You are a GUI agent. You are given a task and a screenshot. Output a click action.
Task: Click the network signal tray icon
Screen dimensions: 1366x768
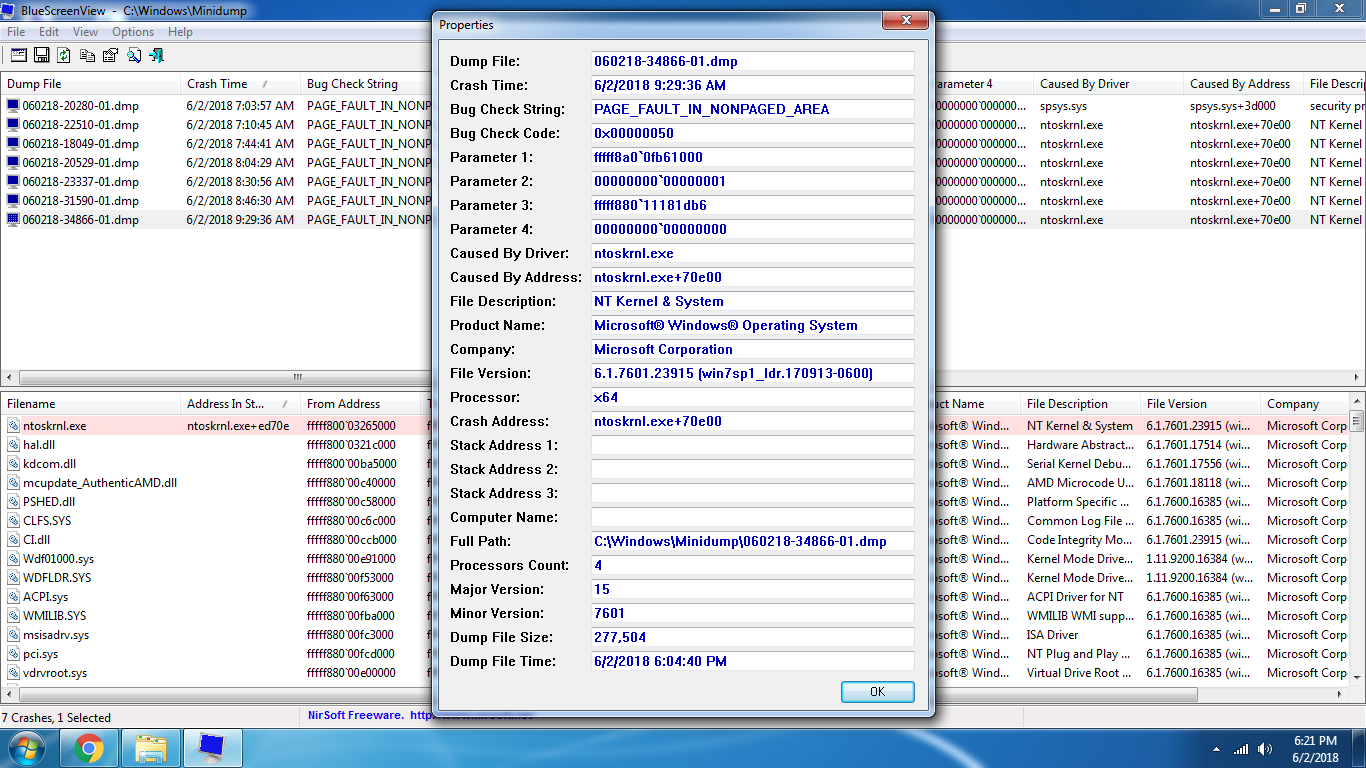point(1241,748)
